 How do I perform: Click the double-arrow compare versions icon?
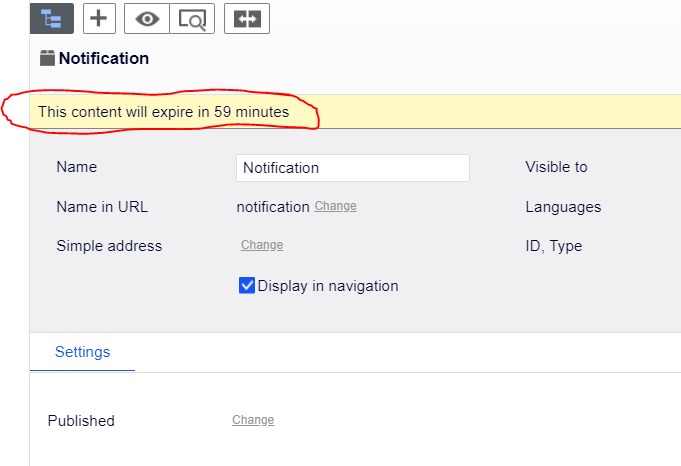pyautogui.click(x=246, y=18)
